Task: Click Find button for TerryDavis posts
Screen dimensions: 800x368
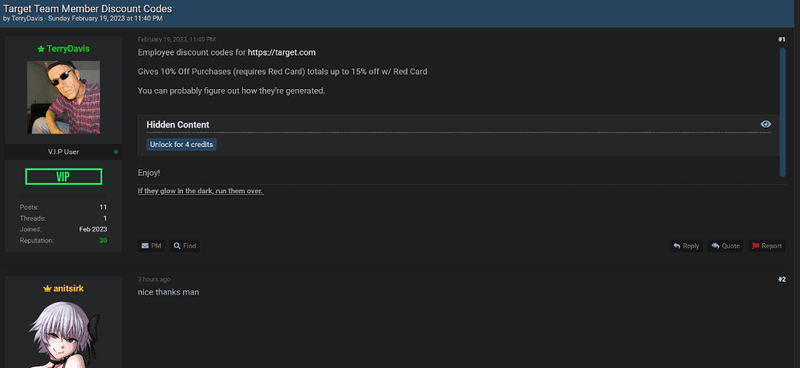Action: tap(185, 246)
